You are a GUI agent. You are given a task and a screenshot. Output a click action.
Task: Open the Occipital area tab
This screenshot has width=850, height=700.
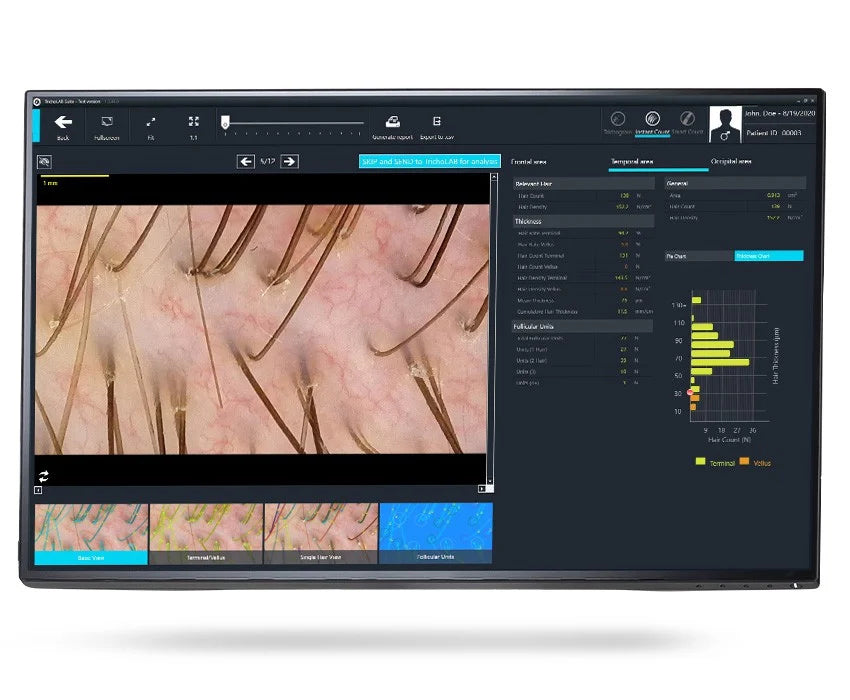[731, 161]
